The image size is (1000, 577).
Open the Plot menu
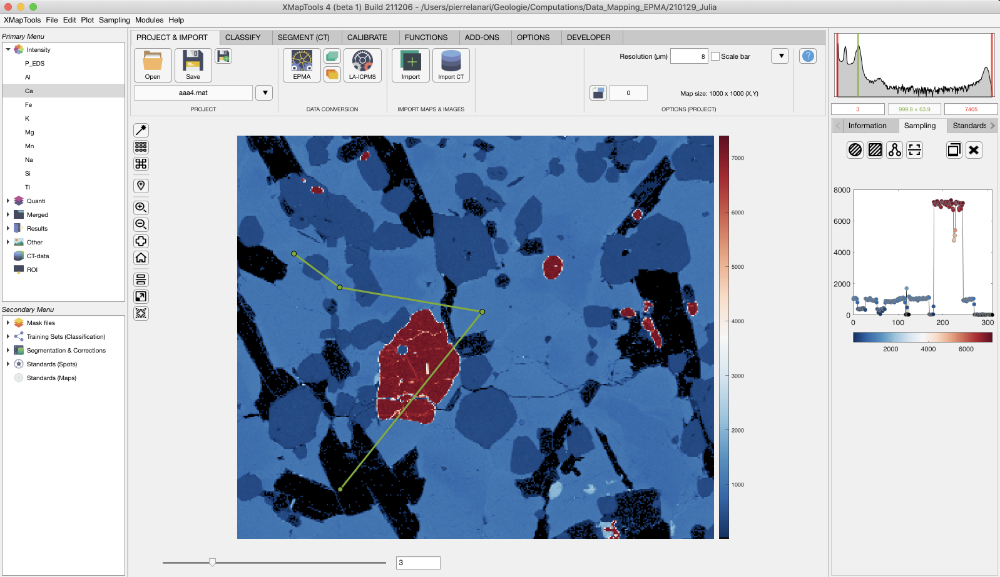point(87,20)
